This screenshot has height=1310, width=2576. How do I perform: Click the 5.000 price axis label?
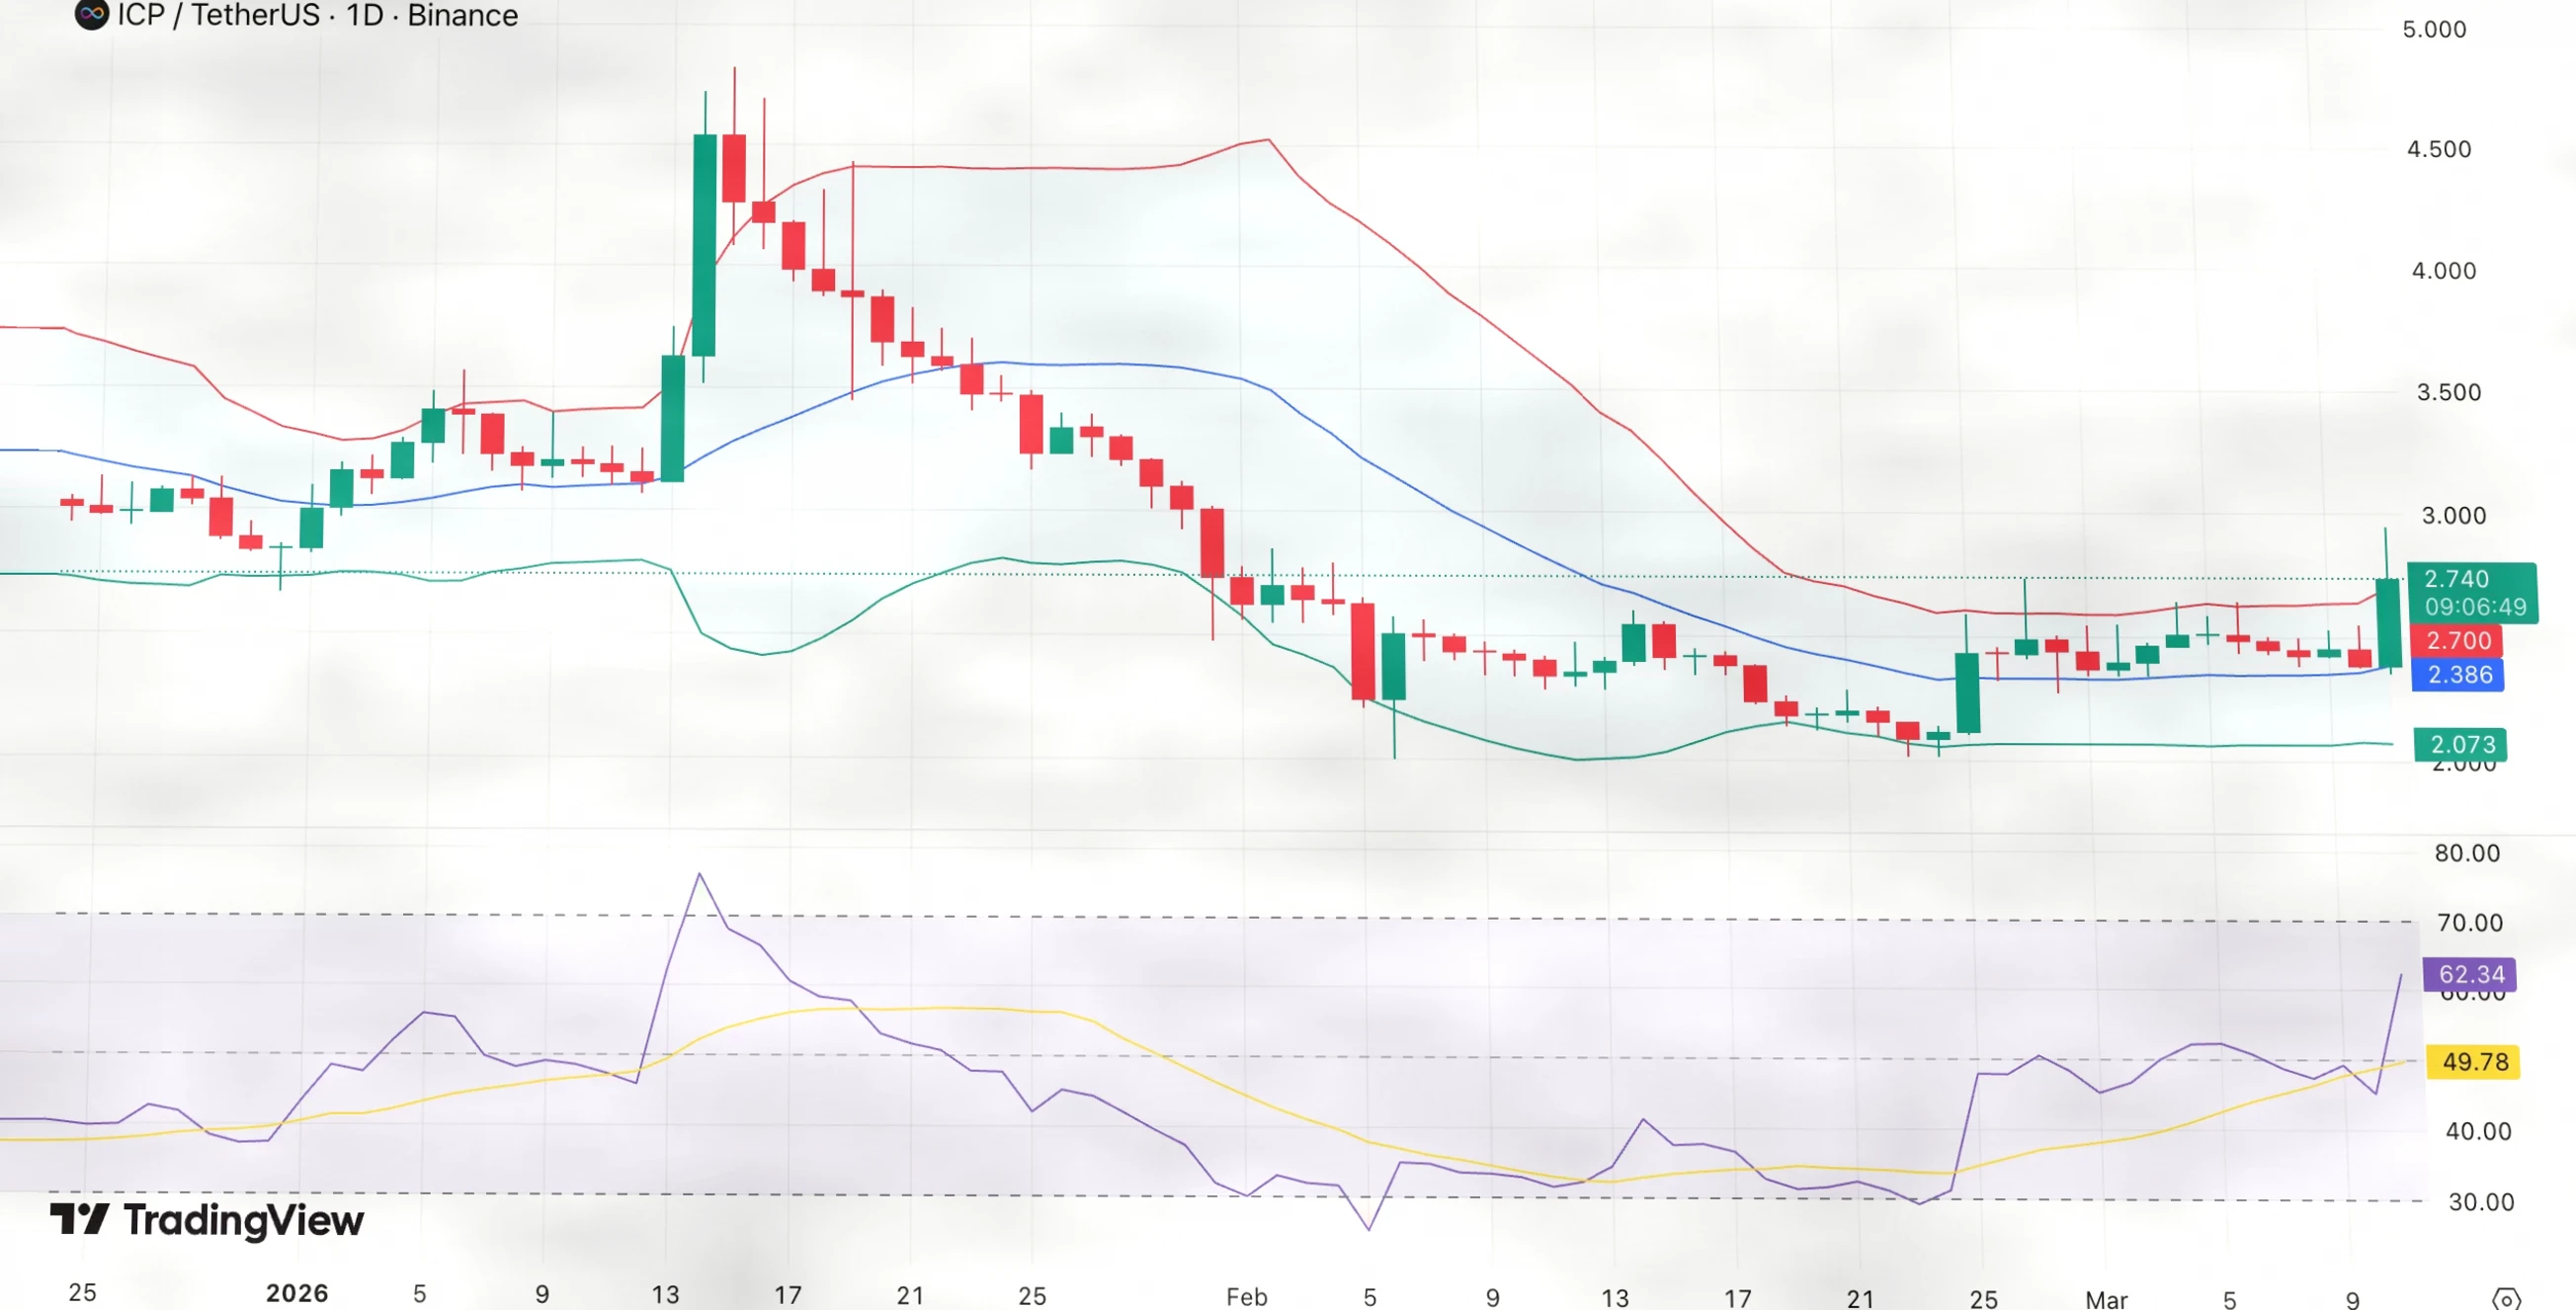pos(2434,29)
